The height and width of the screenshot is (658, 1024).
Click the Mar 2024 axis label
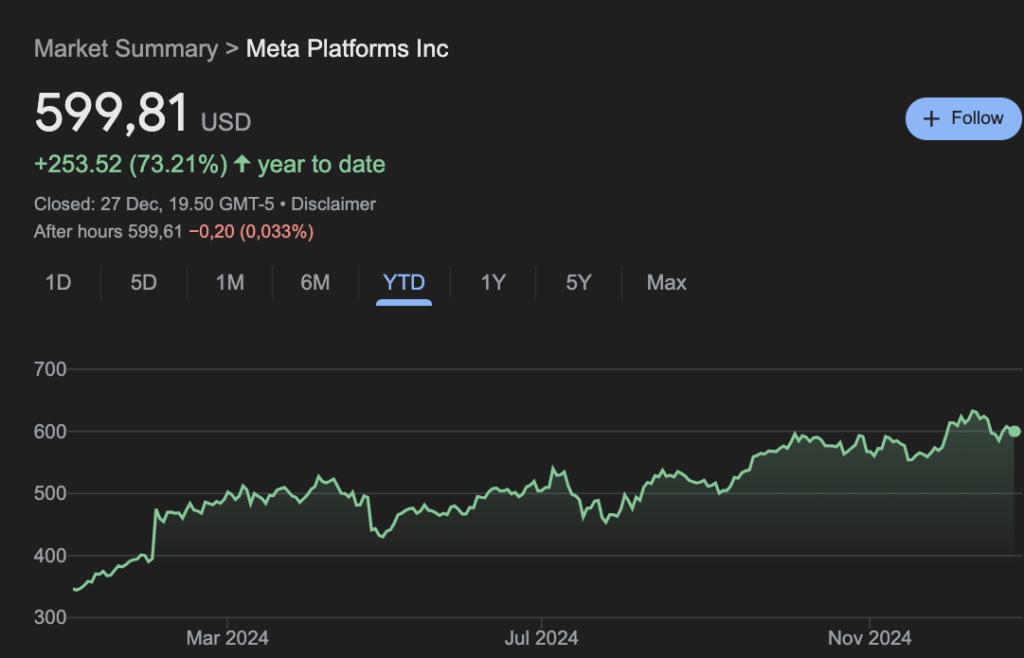tap(227, 637)
